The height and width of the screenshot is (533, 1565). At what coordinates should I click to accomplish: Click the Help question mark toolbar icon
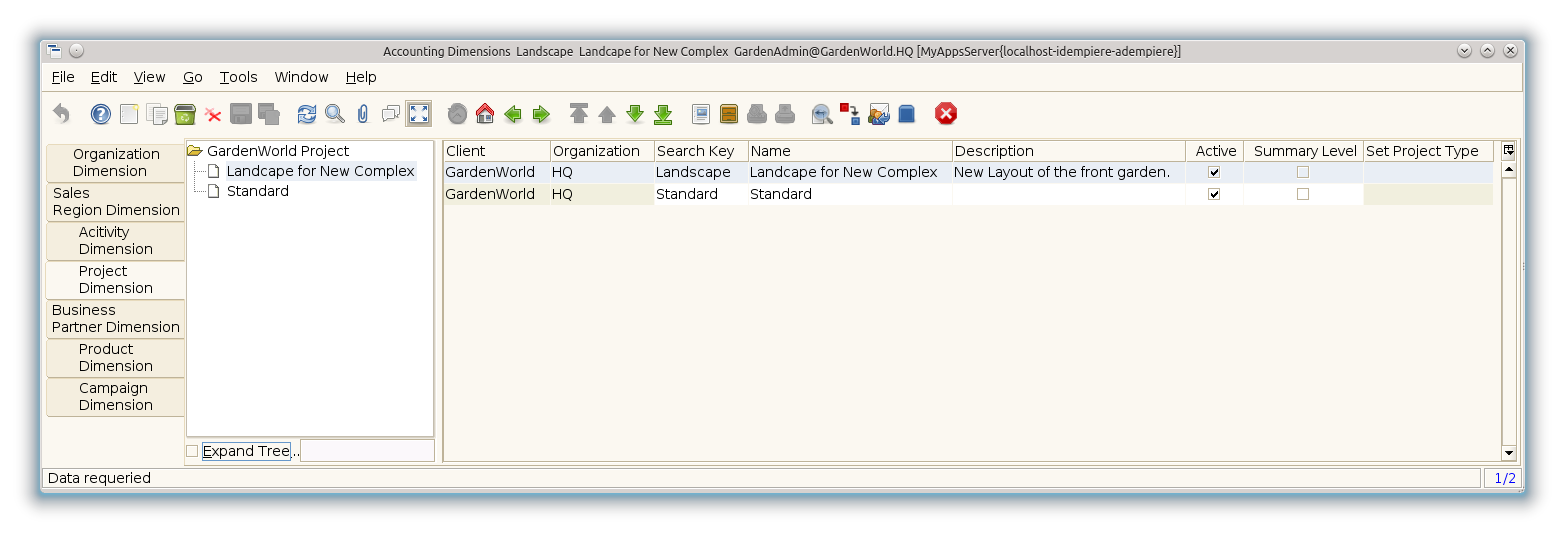pos(101,114)
